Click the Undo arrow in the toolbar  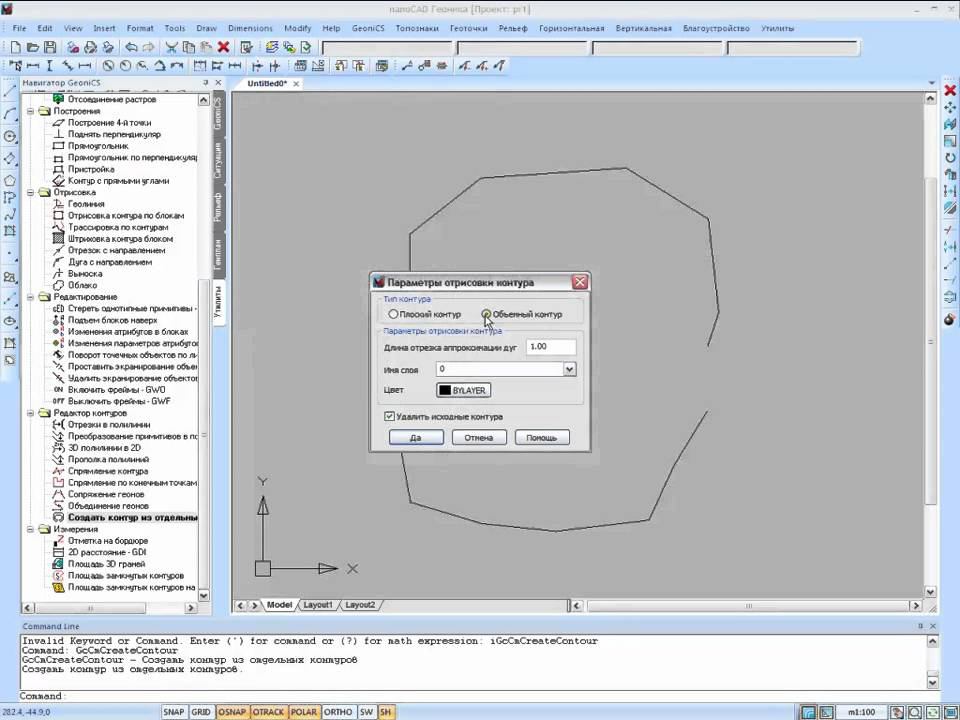(131, 47)
